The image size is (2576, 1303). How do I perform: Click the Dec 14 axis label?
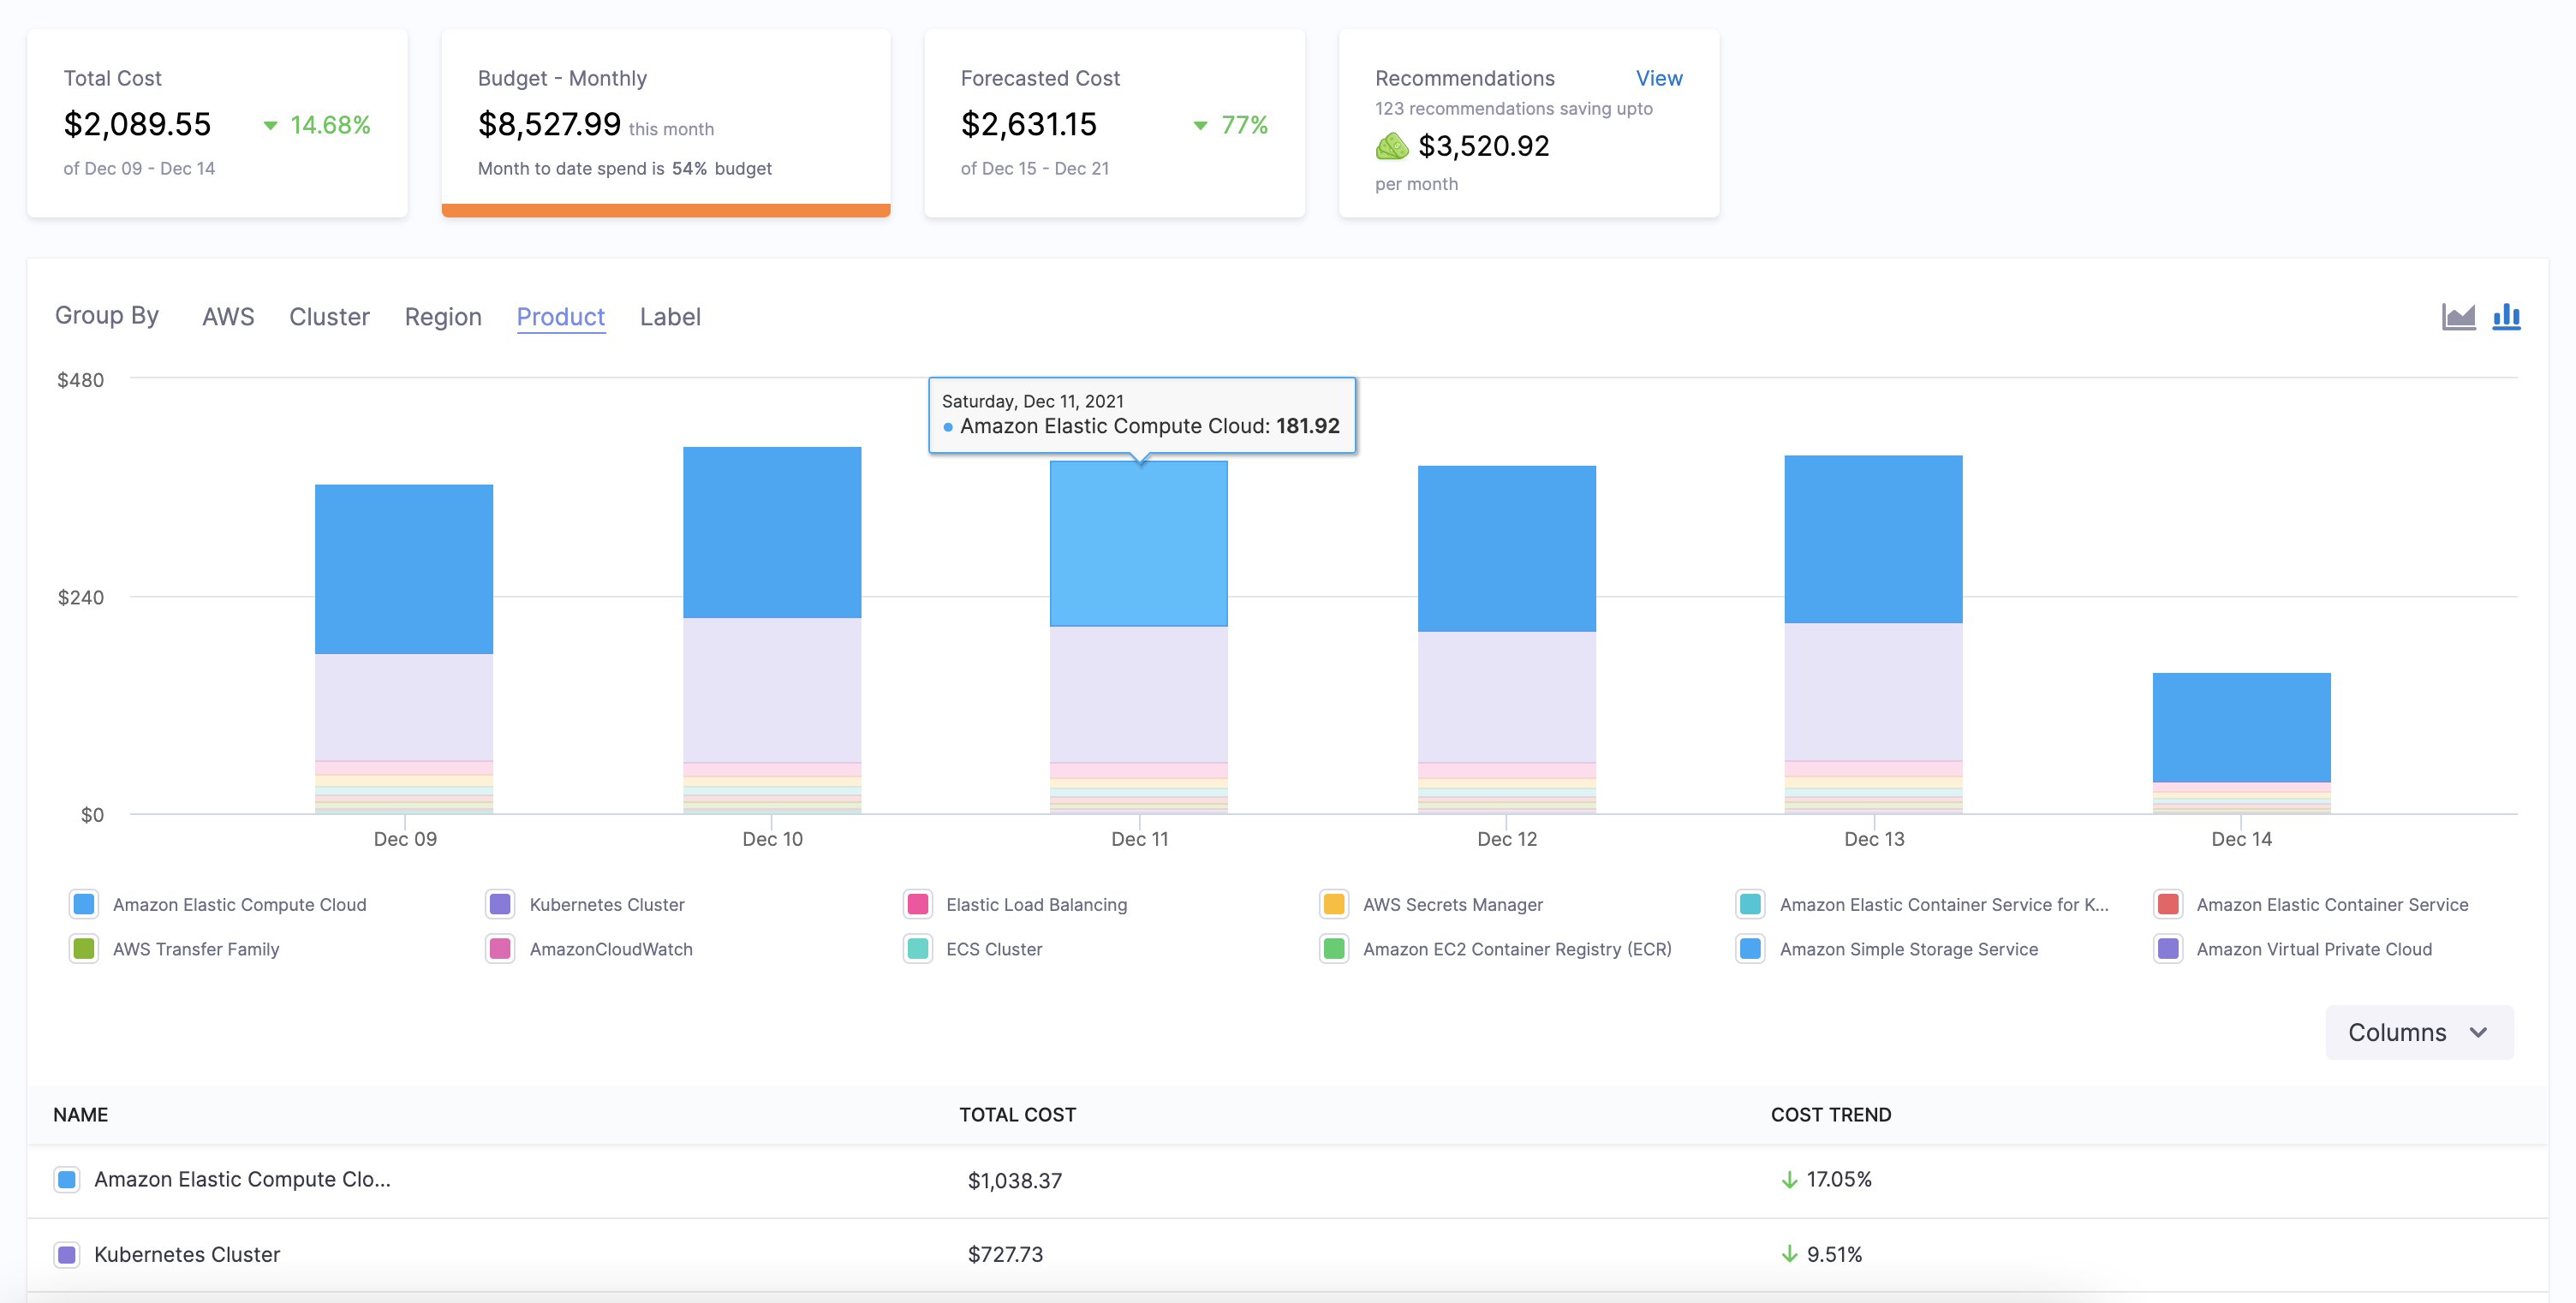pyautogui.click(x=2241, y=839)
